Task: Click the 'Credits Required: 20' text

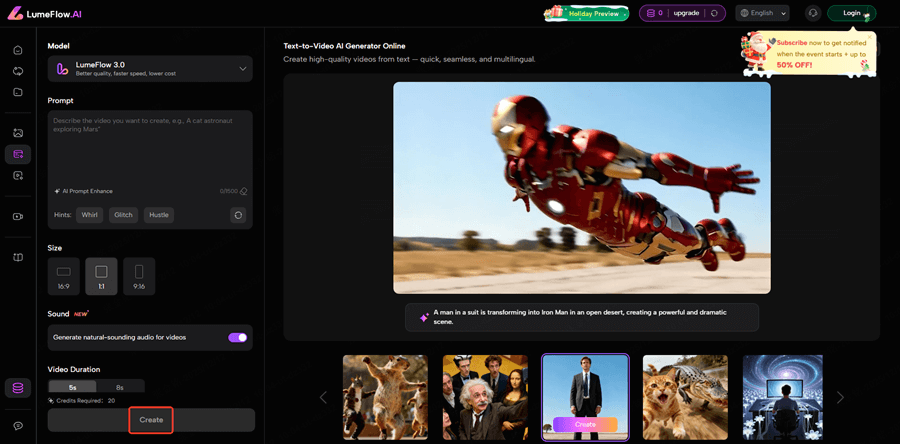Action: pos(86,400)
